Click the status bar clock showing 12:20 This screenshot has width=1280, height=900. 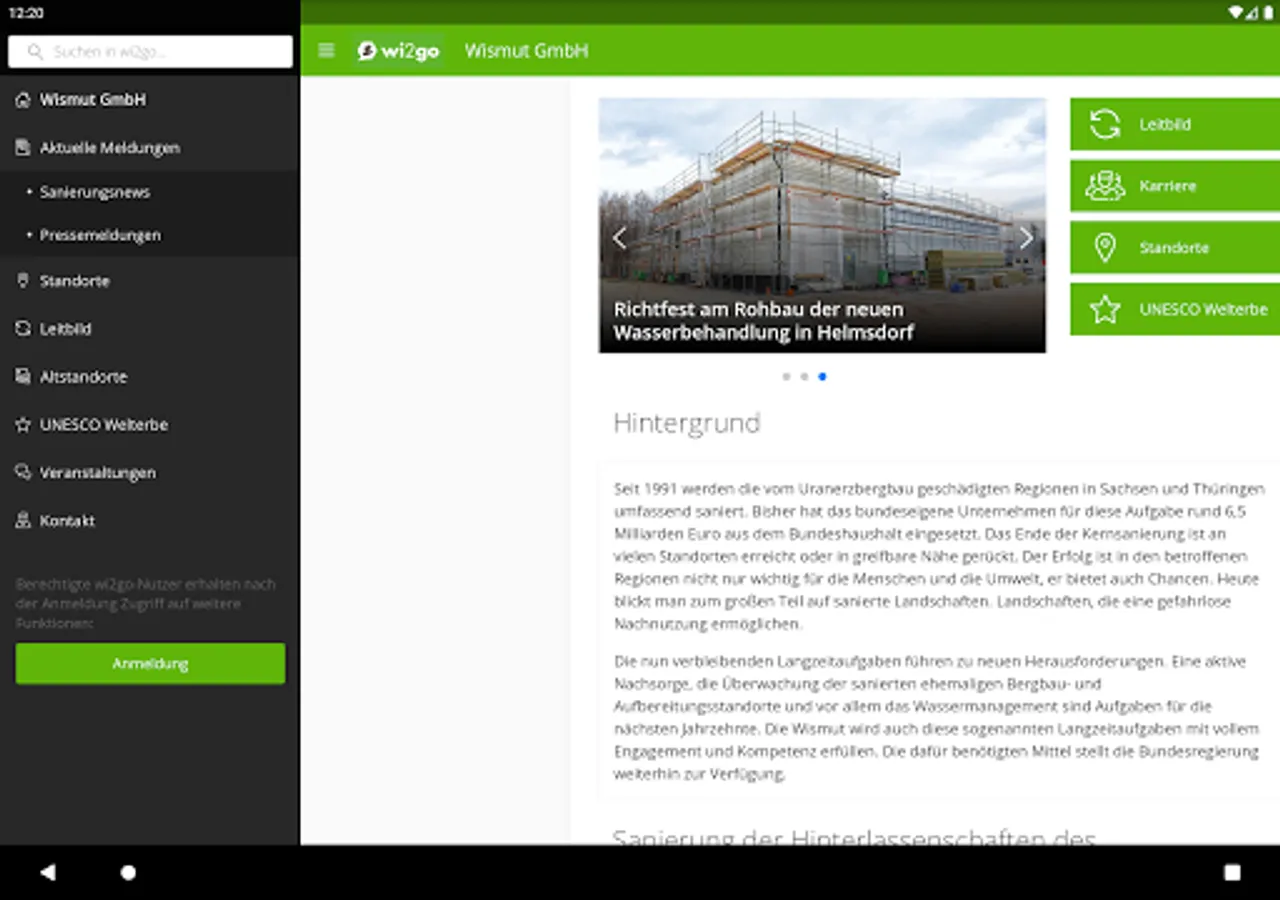click(x=26, y=13)
